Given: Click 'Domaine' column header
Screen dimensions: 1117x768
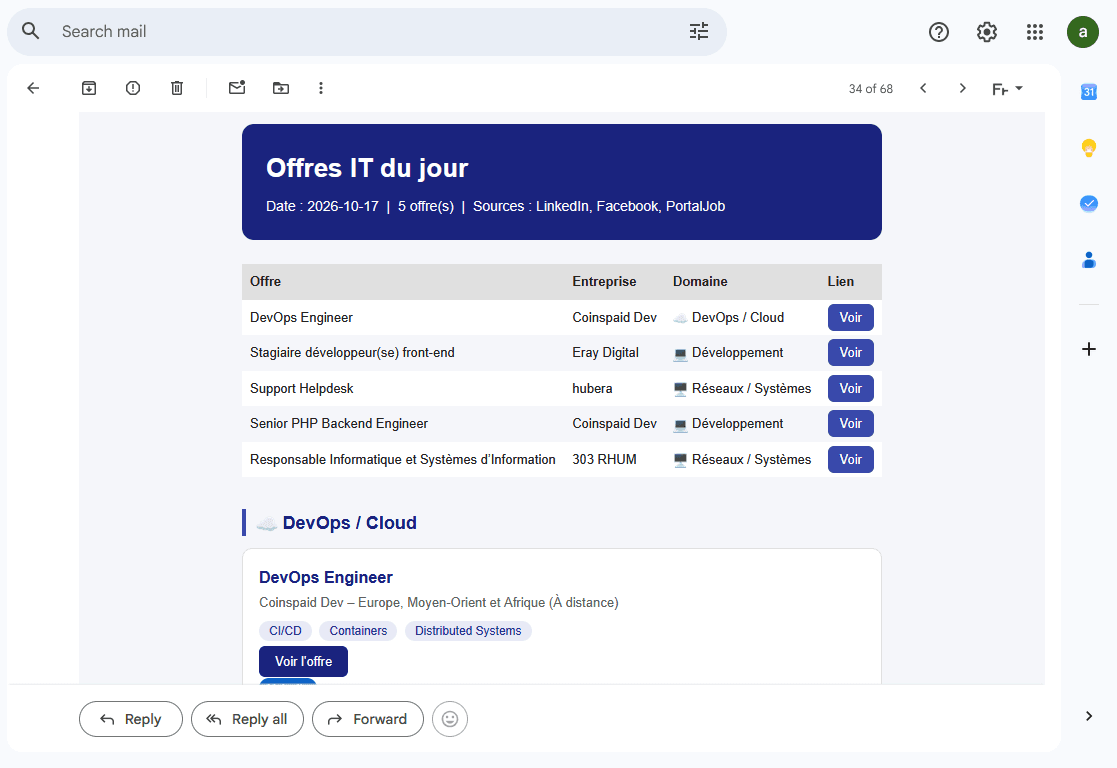Looking at the screenshot, I should 700,281.
